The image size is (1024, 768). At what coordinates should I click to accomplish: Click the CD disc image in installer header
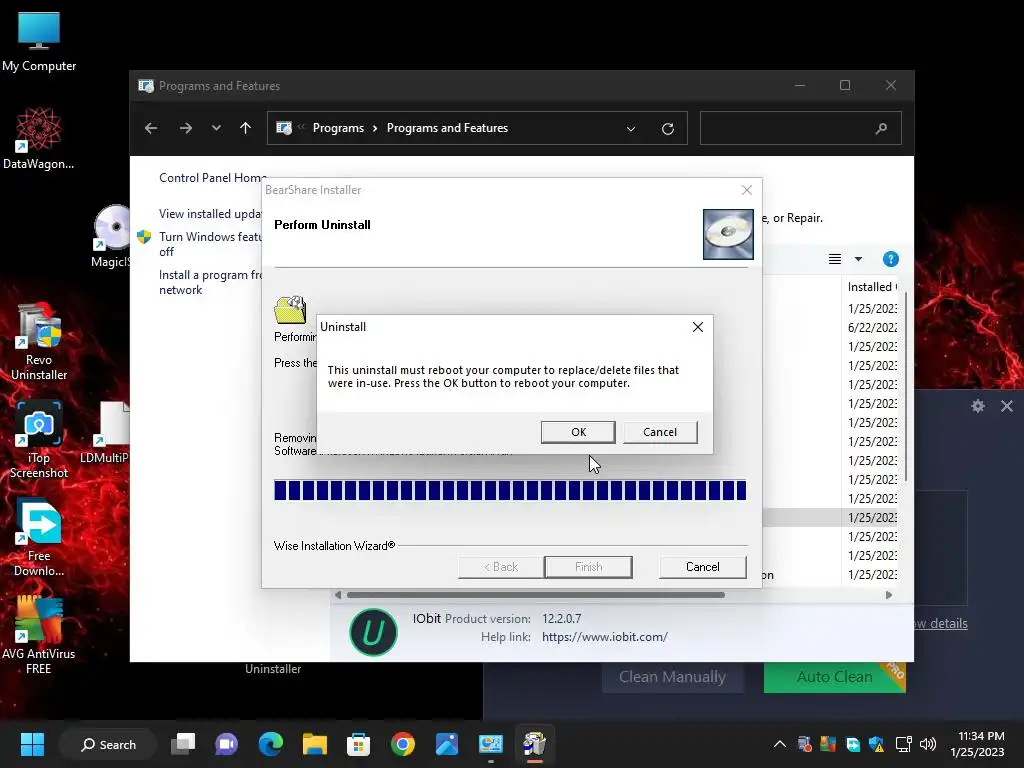click(x=728, y=234)
